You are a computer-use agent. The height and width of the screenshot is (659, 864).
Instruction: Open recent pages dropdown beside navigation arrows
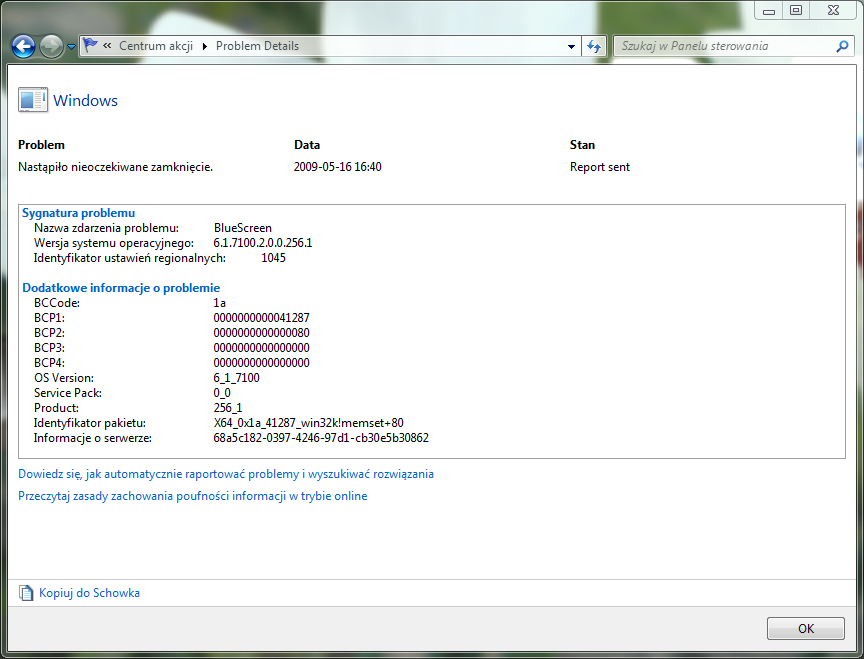pyautogui.click(x=71, y=47)
